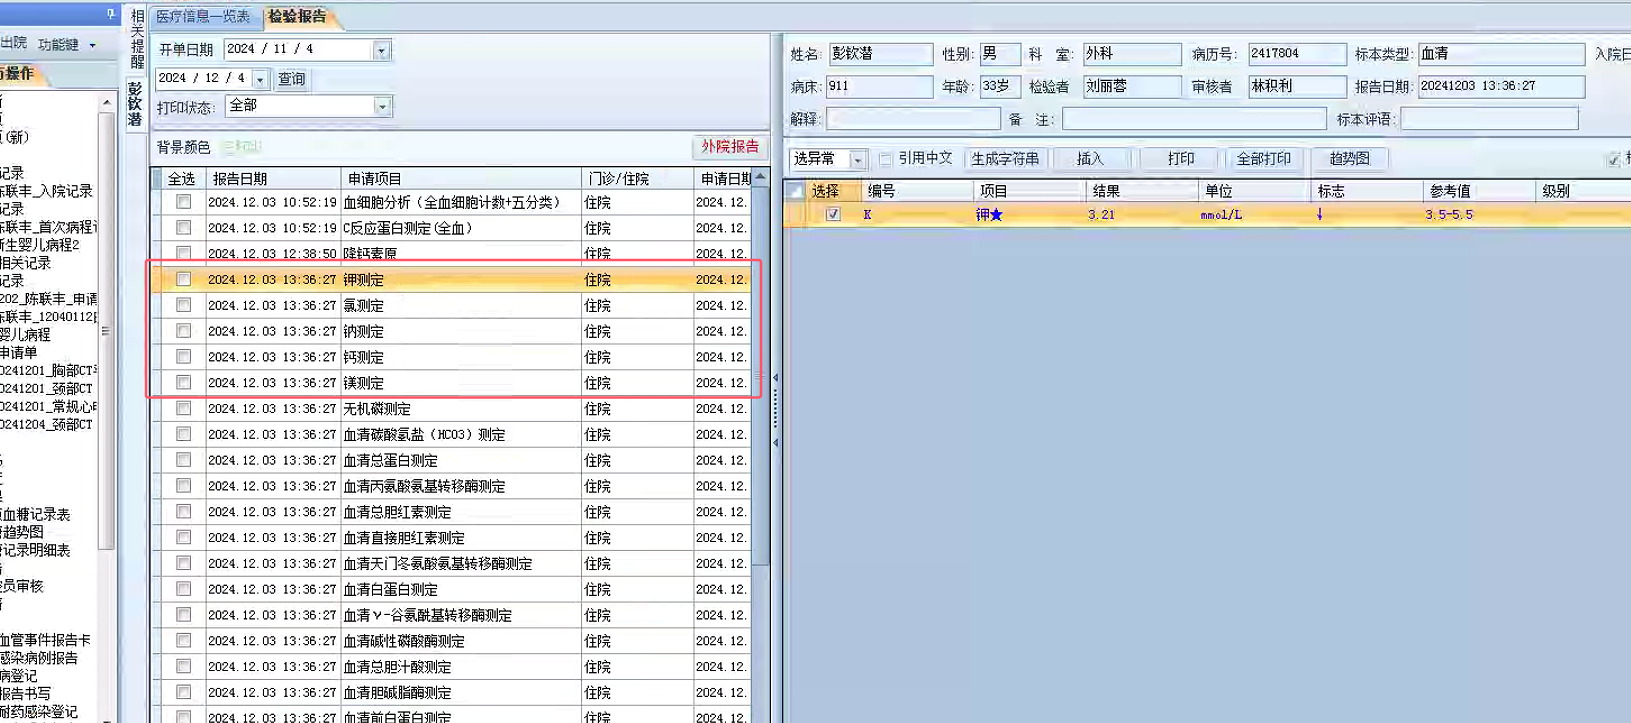
Task: Click 生成字符串 button
Action: pyautogui.click(x=1005, y=159)
